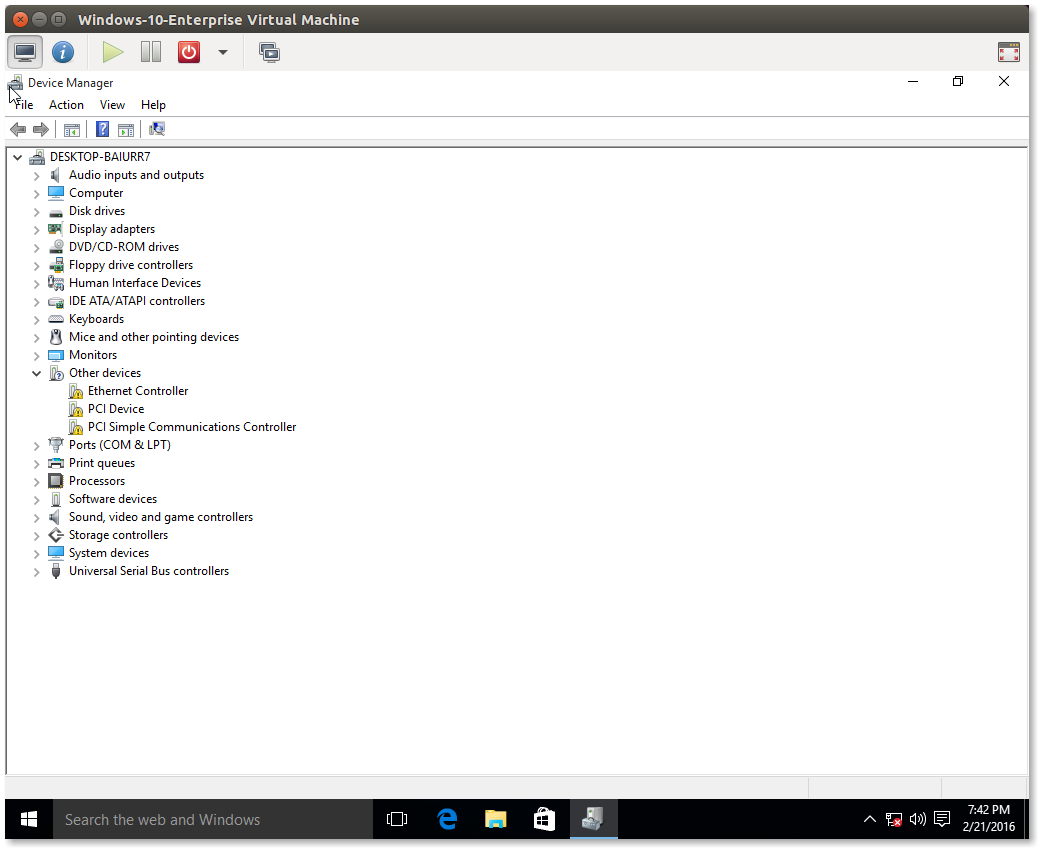Viewport: 1038px width, 848px height.
Task: Show the VM graphical console view
Action: pyautogui.click(x=25, y=52)
